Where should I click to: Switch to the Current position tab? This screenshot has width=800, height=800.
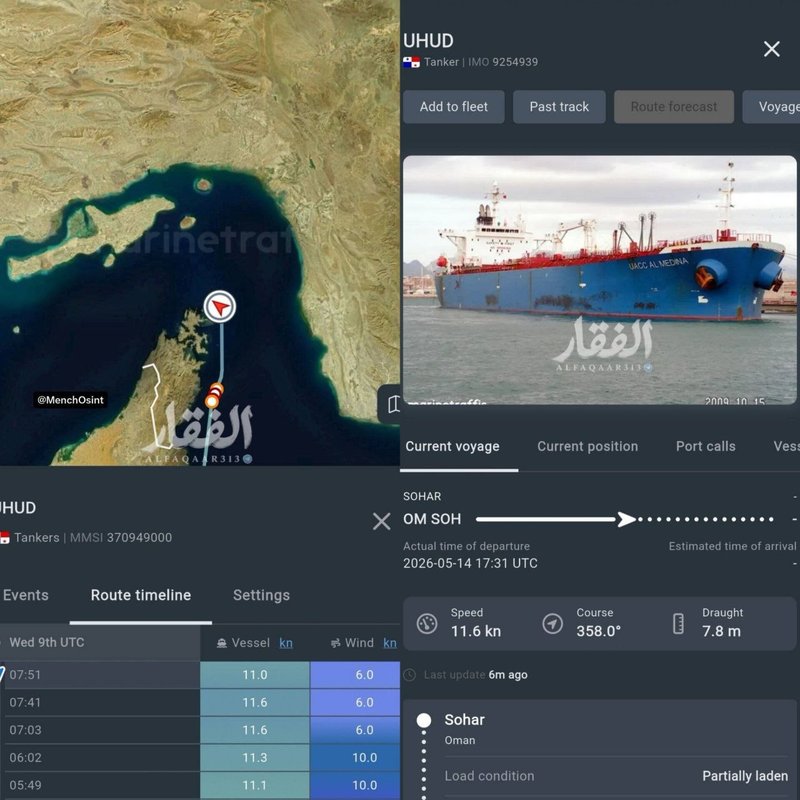click(x=588, y=446)
